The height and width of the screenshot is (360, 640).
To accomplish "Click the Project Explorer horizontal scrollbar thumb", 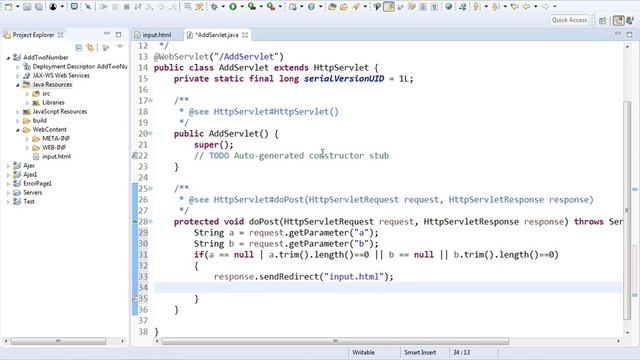I will [58, 340].
